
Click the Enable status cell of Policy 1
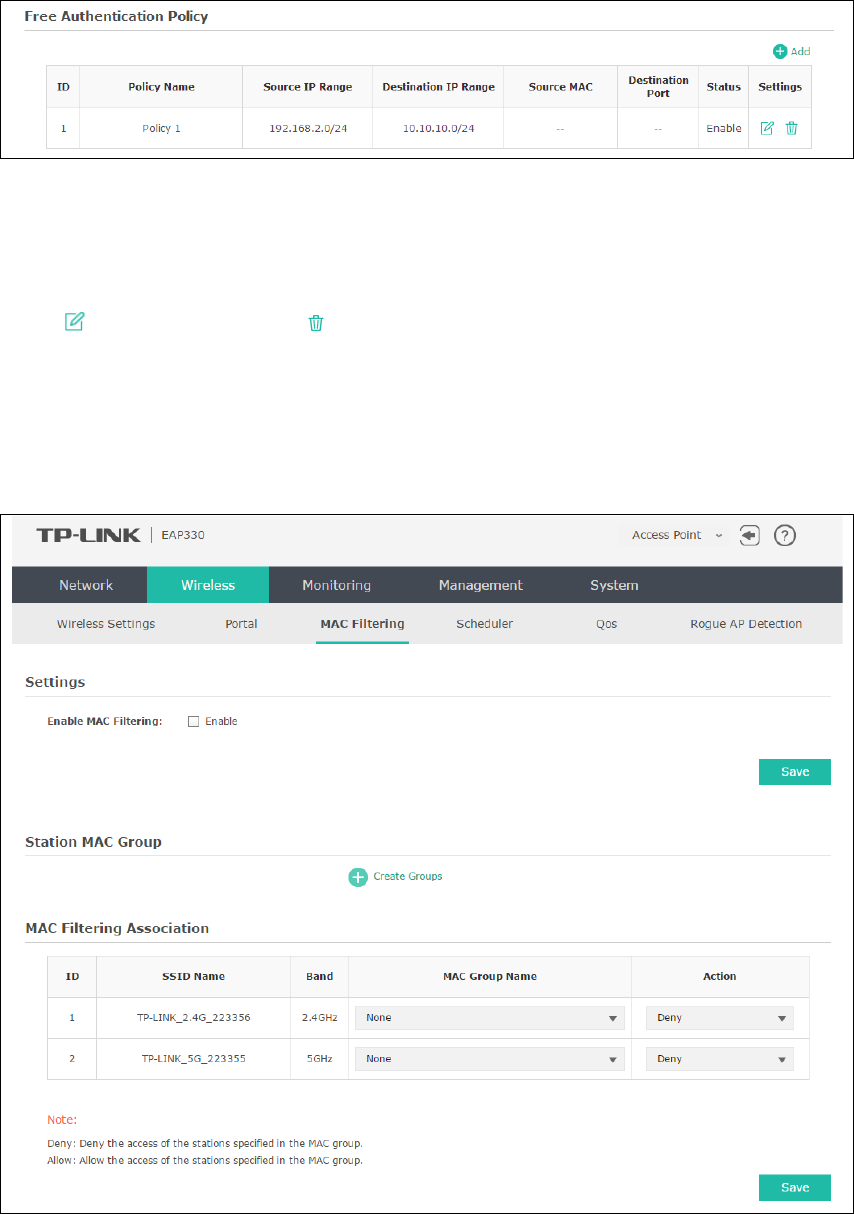click(x=723, y=129)
